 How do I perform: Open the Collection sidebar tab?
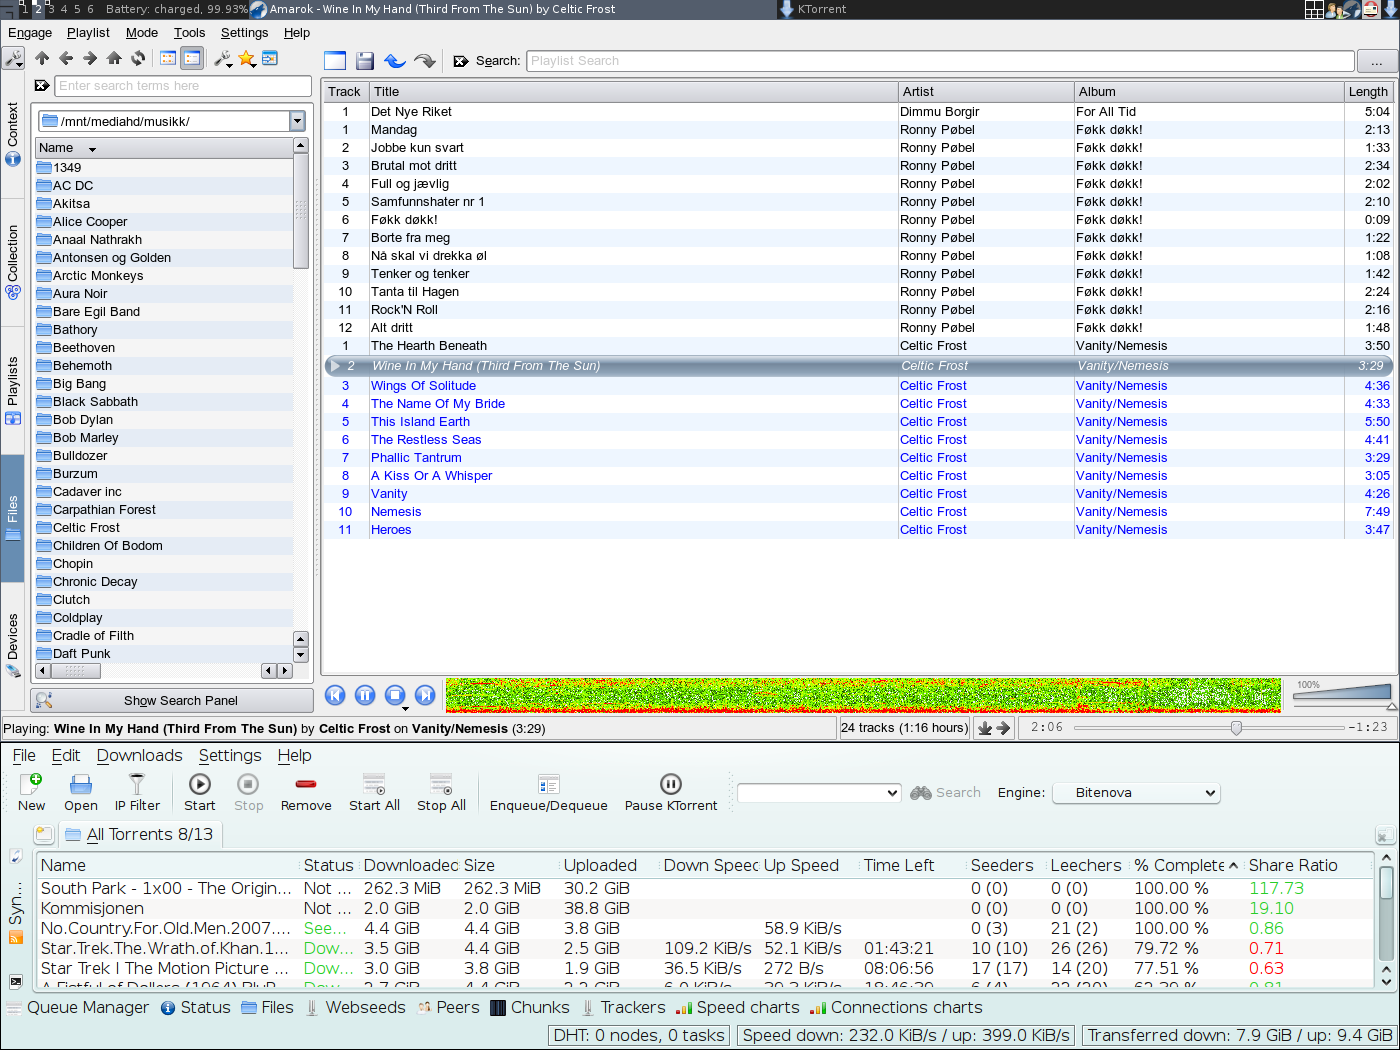pyautogui.click(x=12, y=263)
